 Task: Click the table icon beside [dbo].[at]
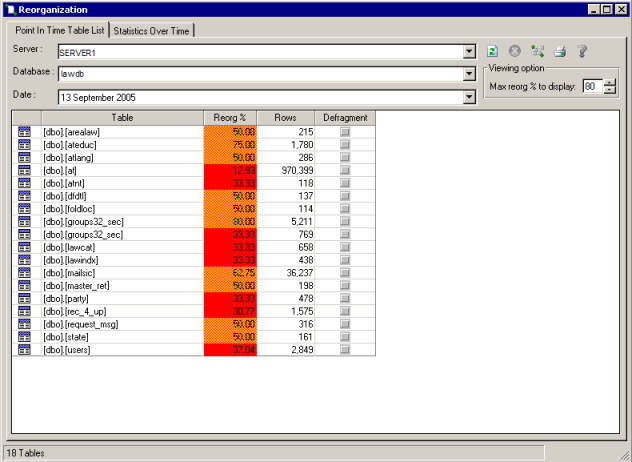coord(24,171)
